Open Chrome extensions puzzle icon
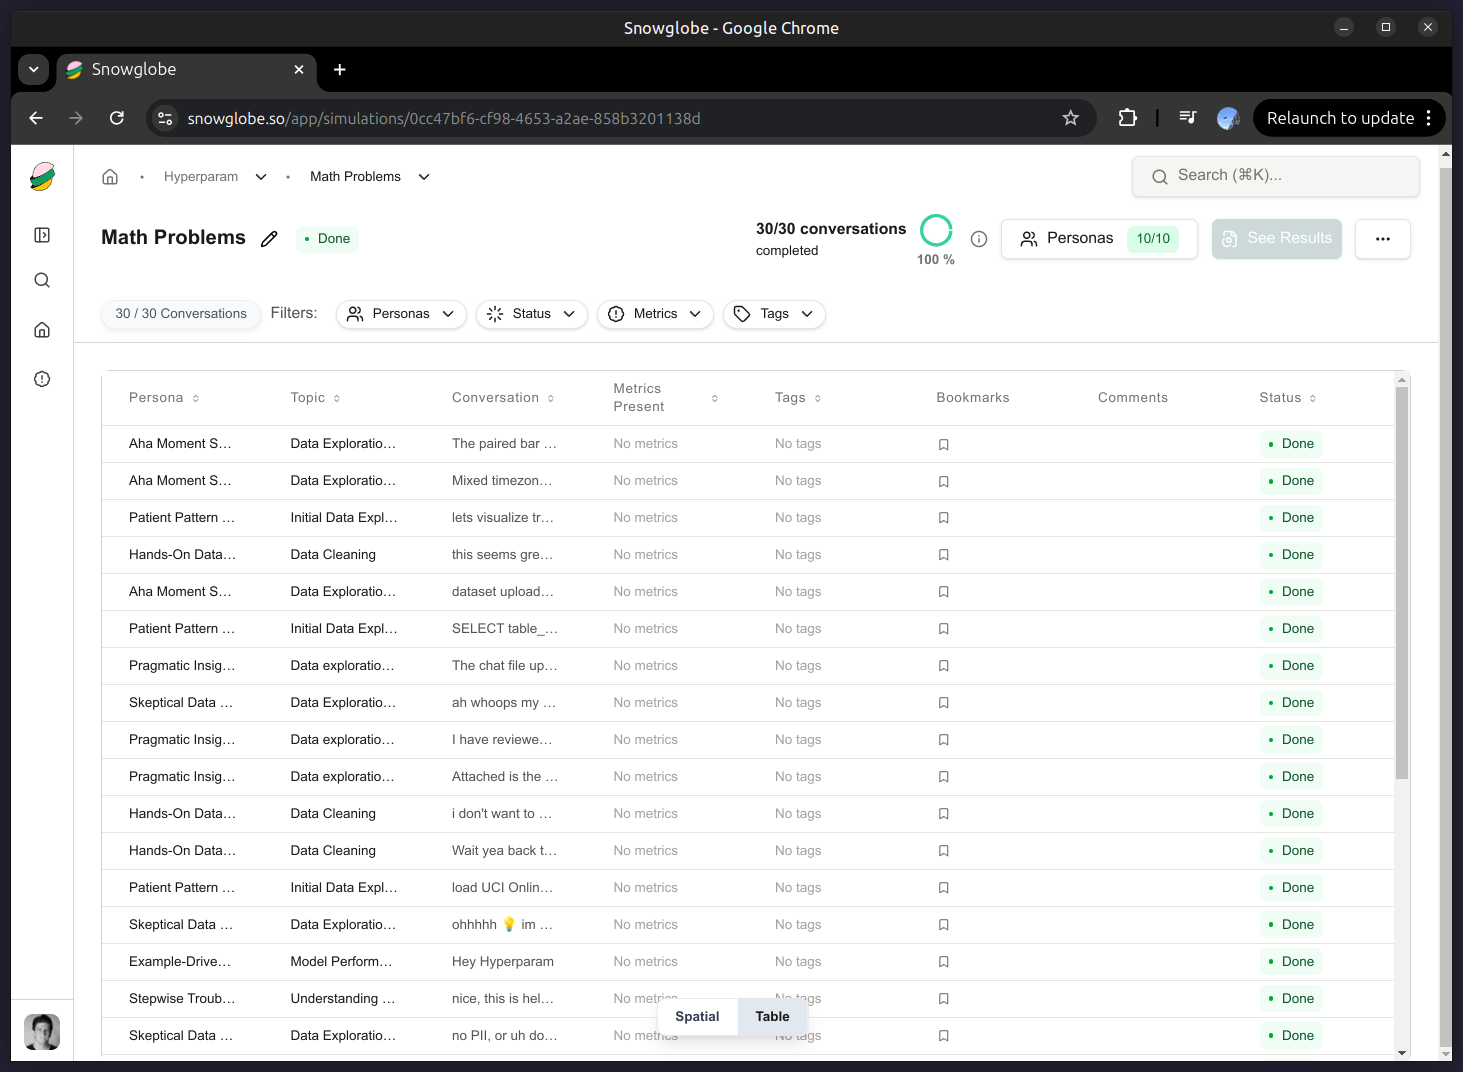 1127,118
